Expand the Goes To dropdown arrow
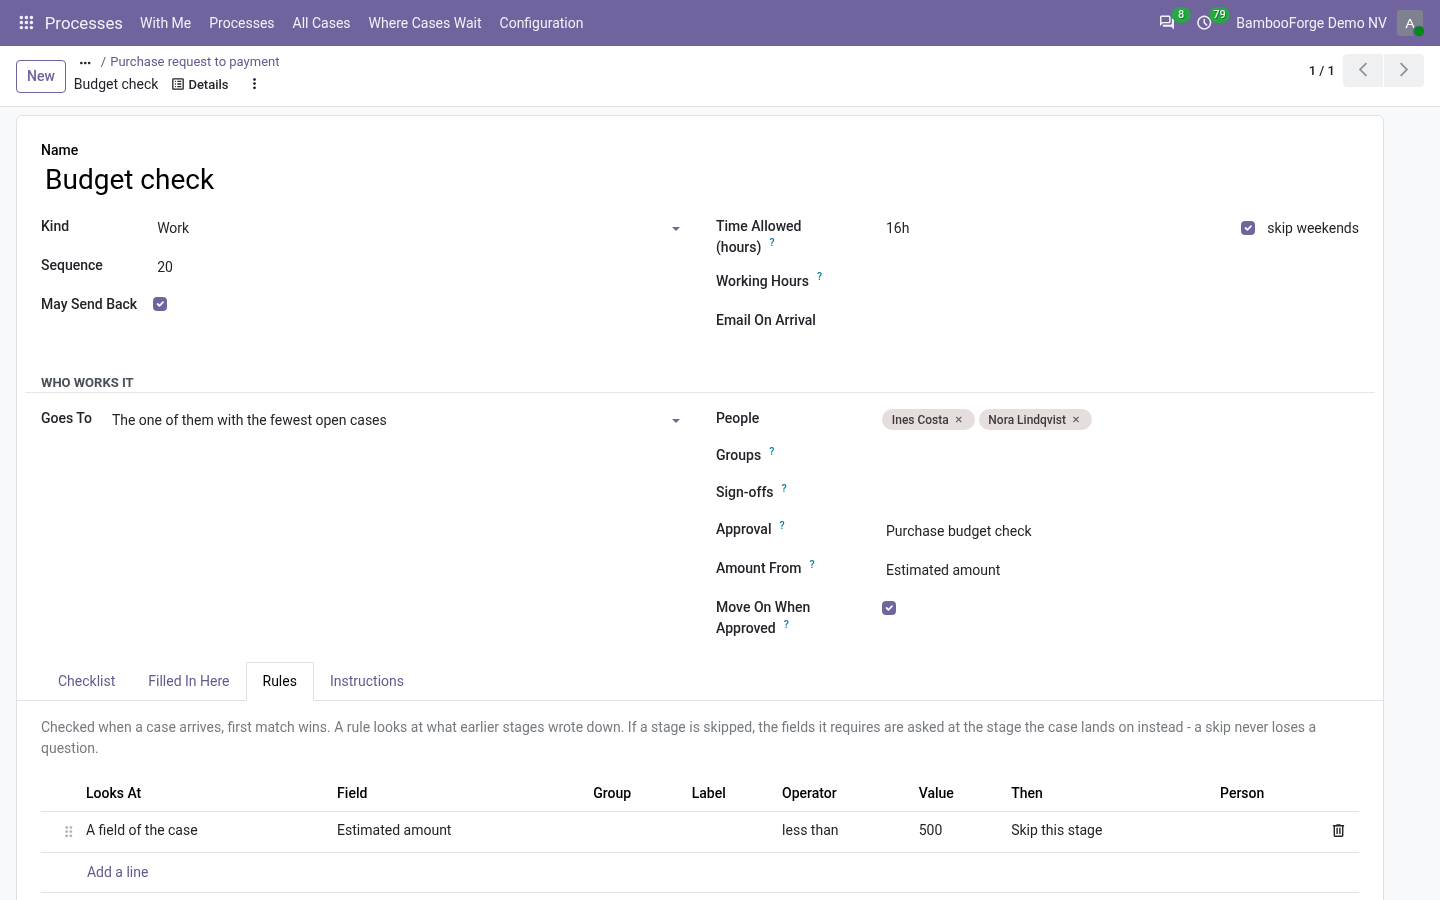Image resolution: width=1440 pixels, height=900 pixels. [676, 421]
